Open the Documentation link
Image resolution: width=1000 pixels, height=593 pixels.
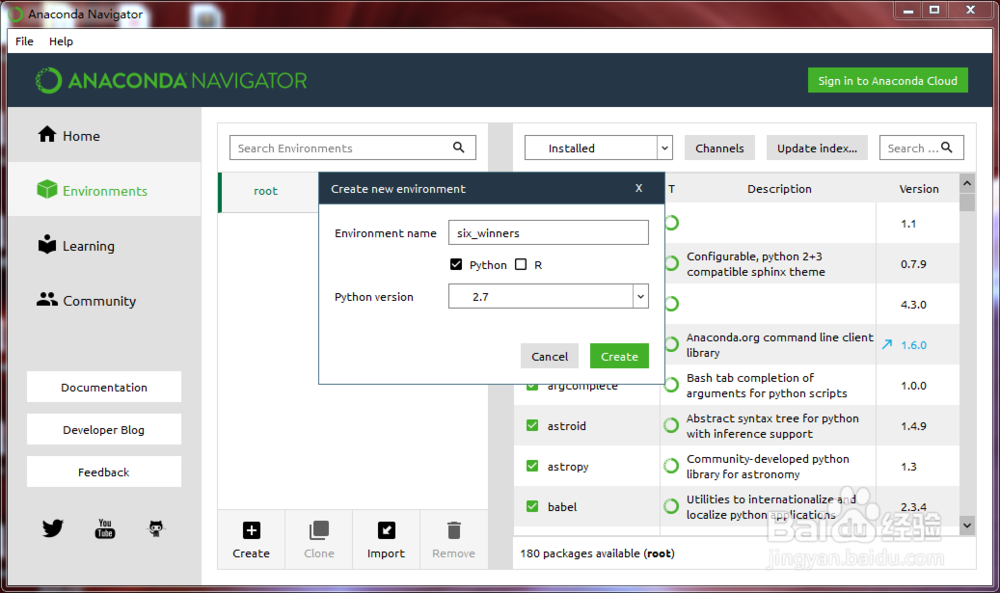(x=104, y=387)
